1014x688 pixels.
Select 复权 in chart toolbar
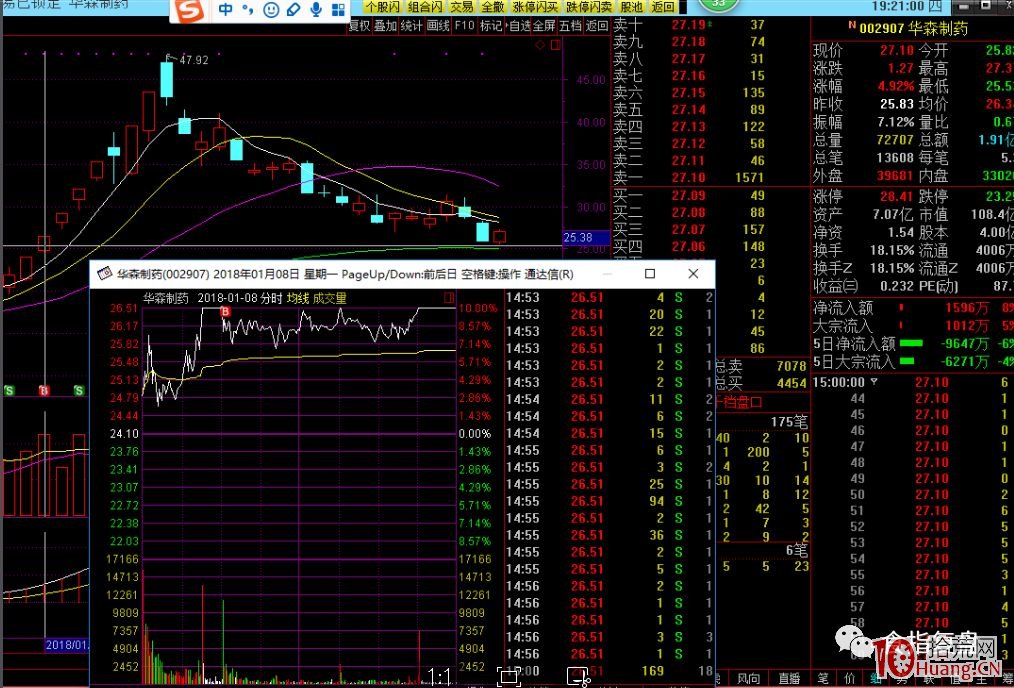(x=360, y=26)
